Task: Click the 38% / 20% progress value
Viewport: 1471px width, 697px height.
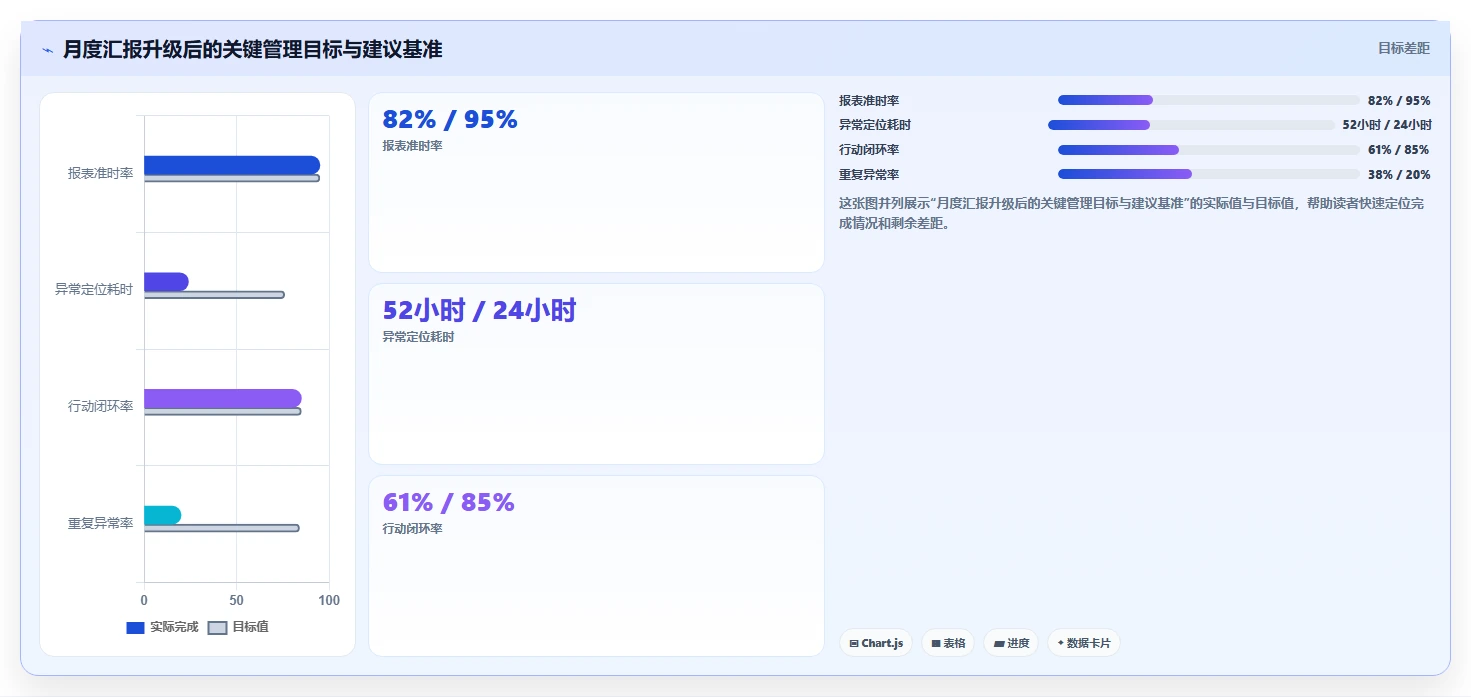Action: click(1399, 175)
